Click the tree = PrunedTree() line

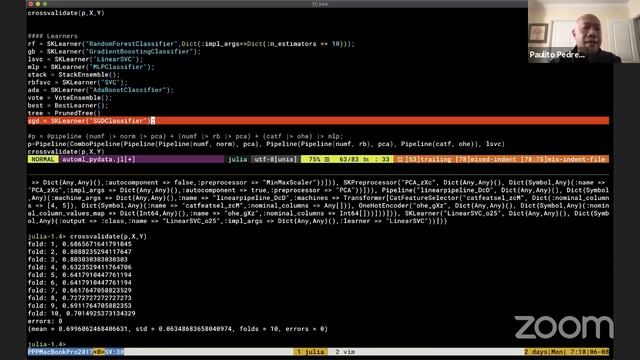(64, 113)
